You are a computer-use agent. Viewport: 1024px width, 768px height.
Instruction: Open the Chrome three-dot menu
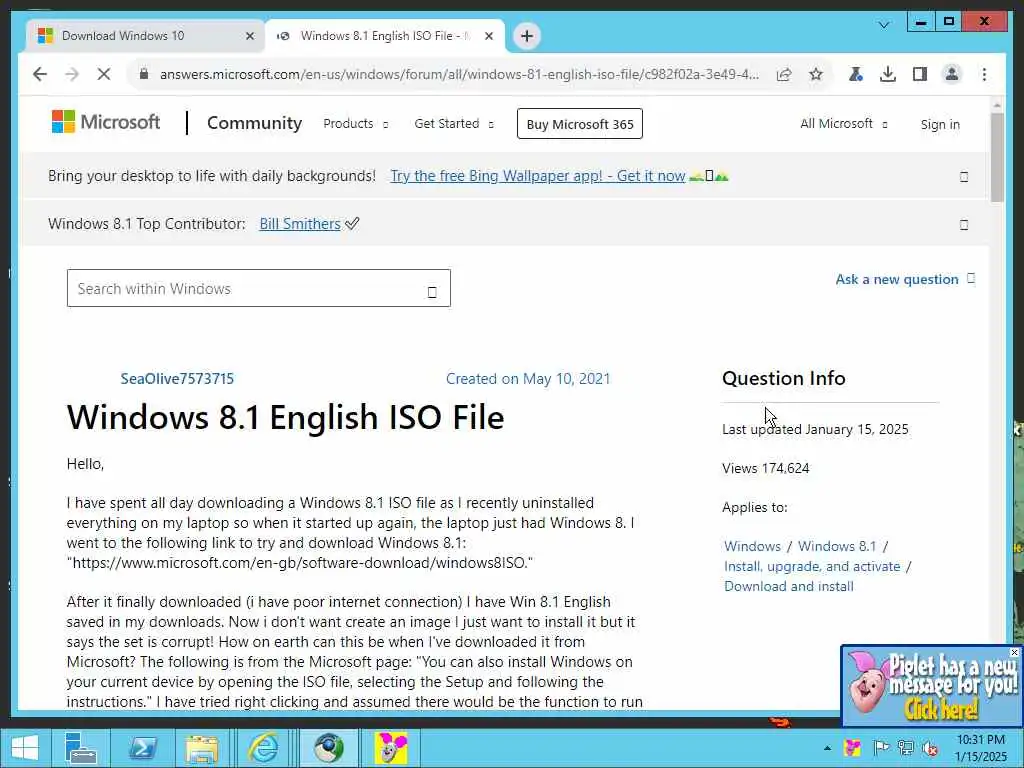[984, 74]
